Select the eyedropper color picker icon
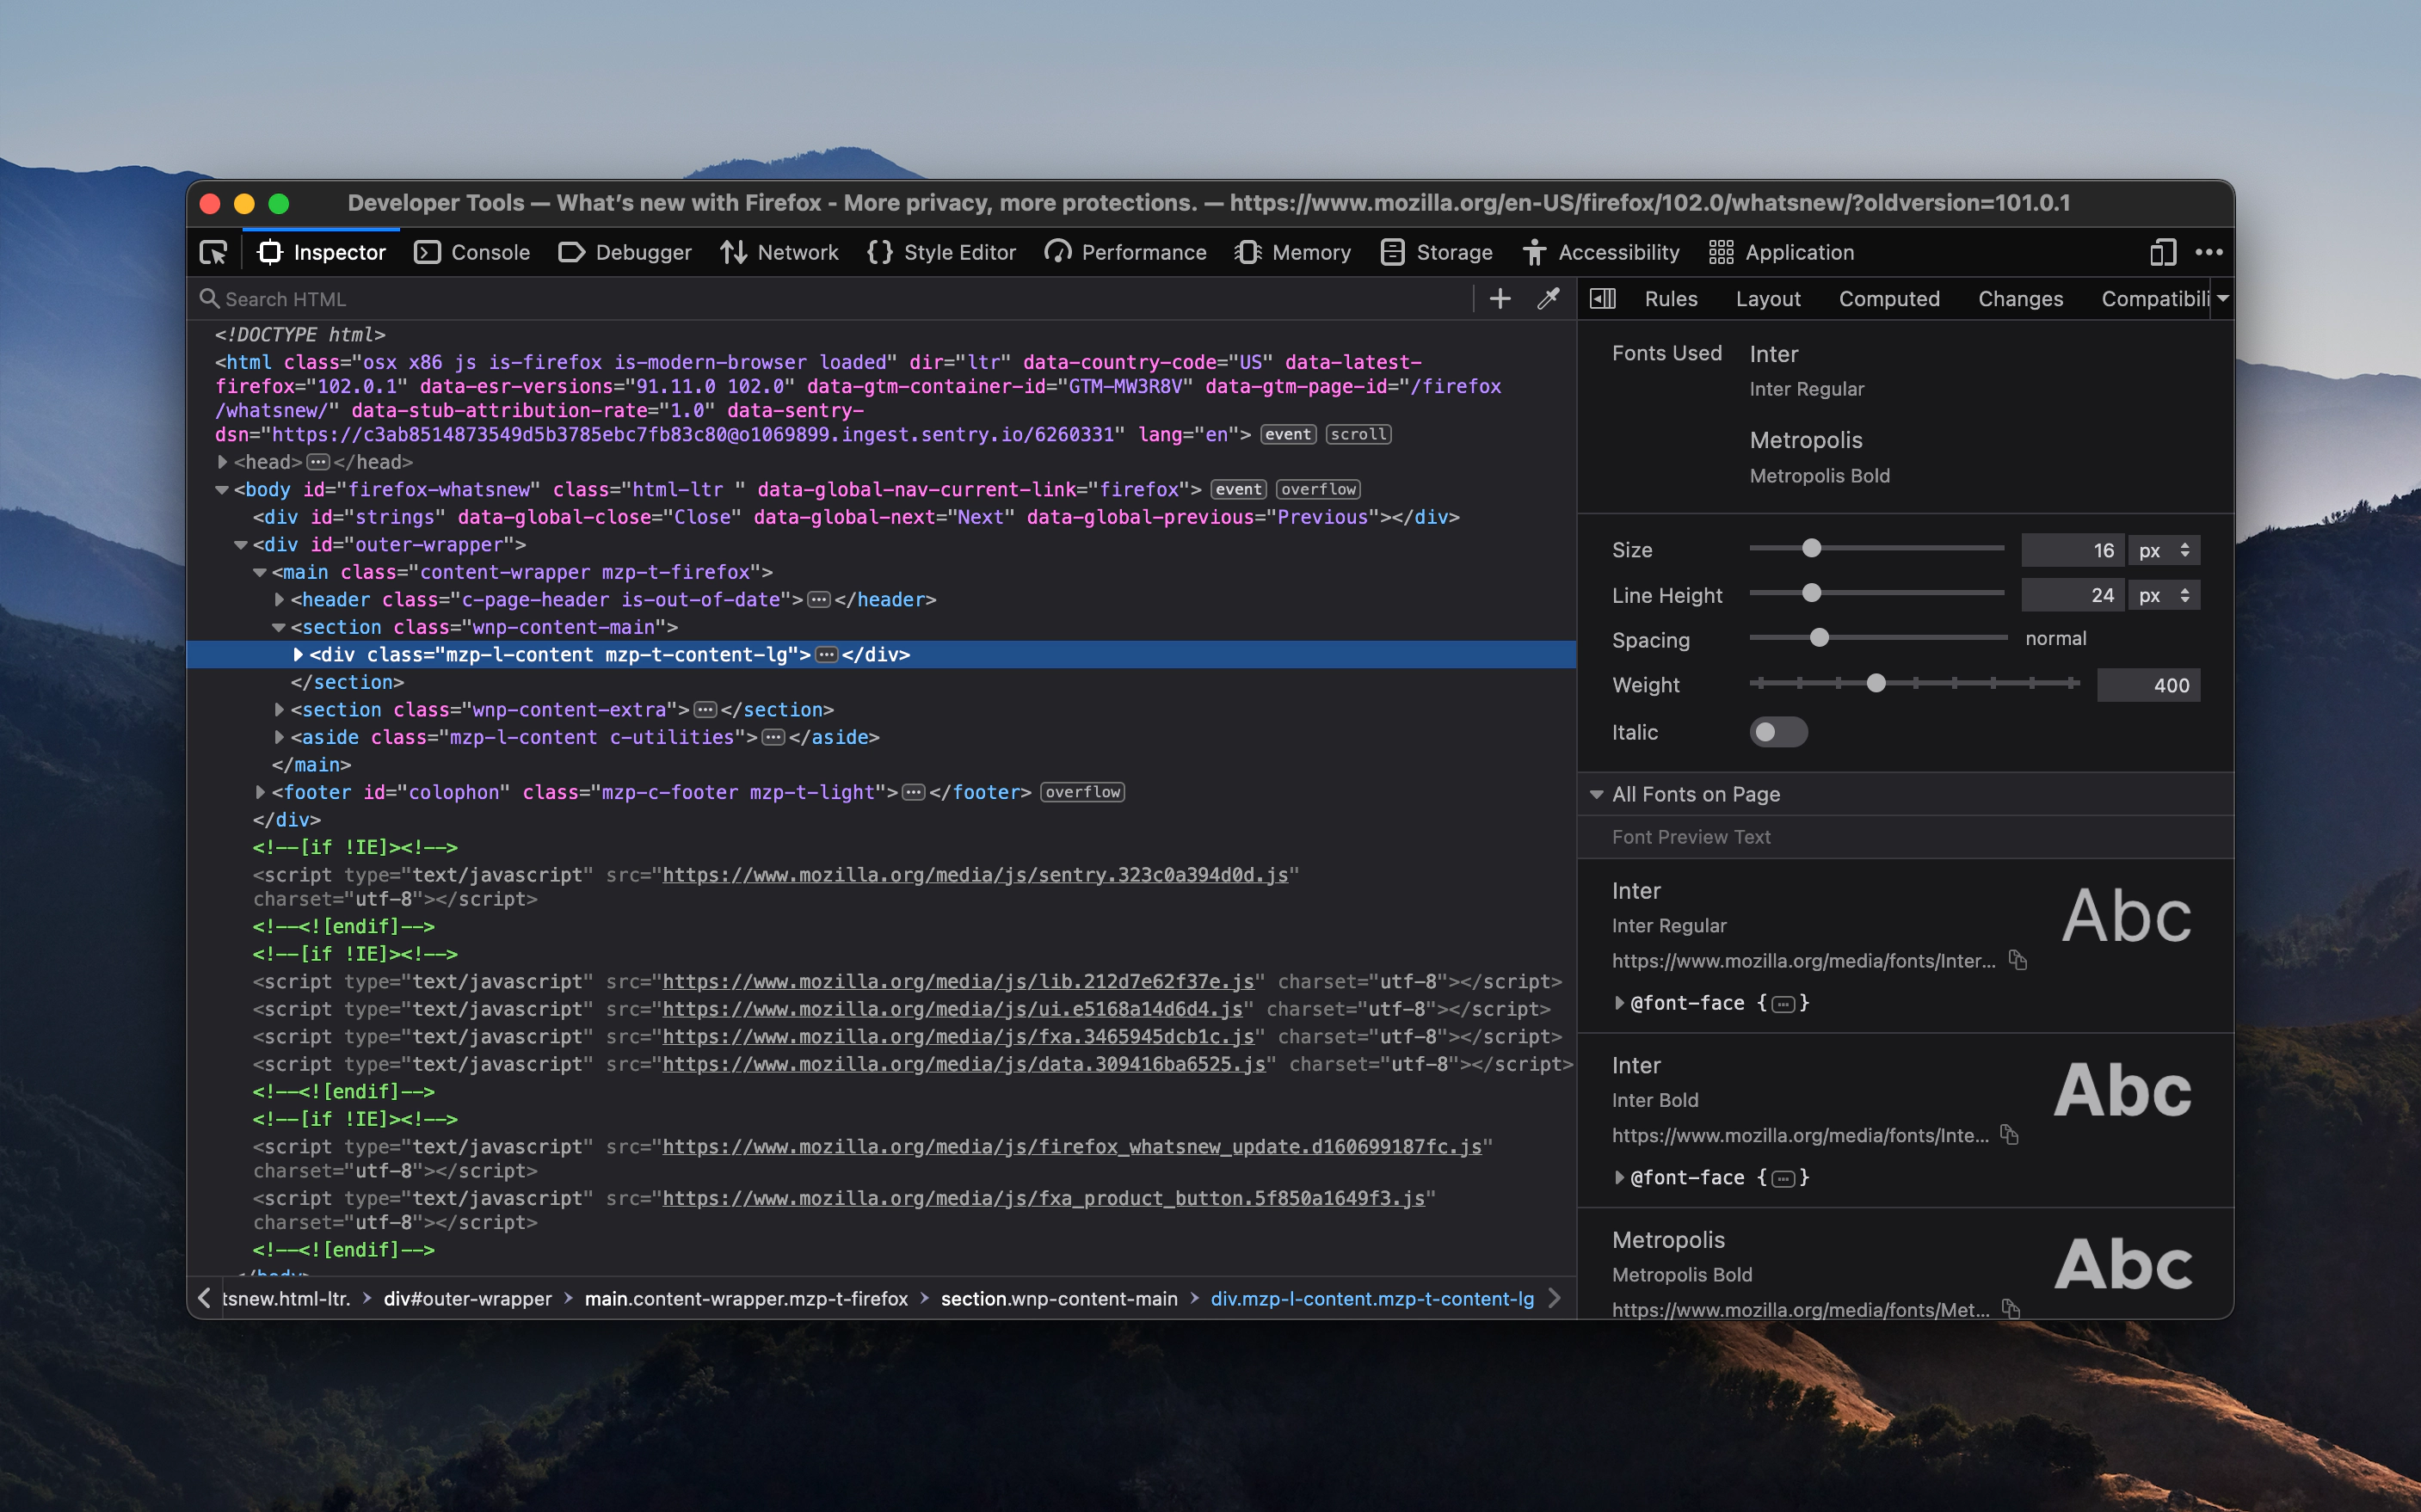2421x1512 pixels. pos(1547,298)
